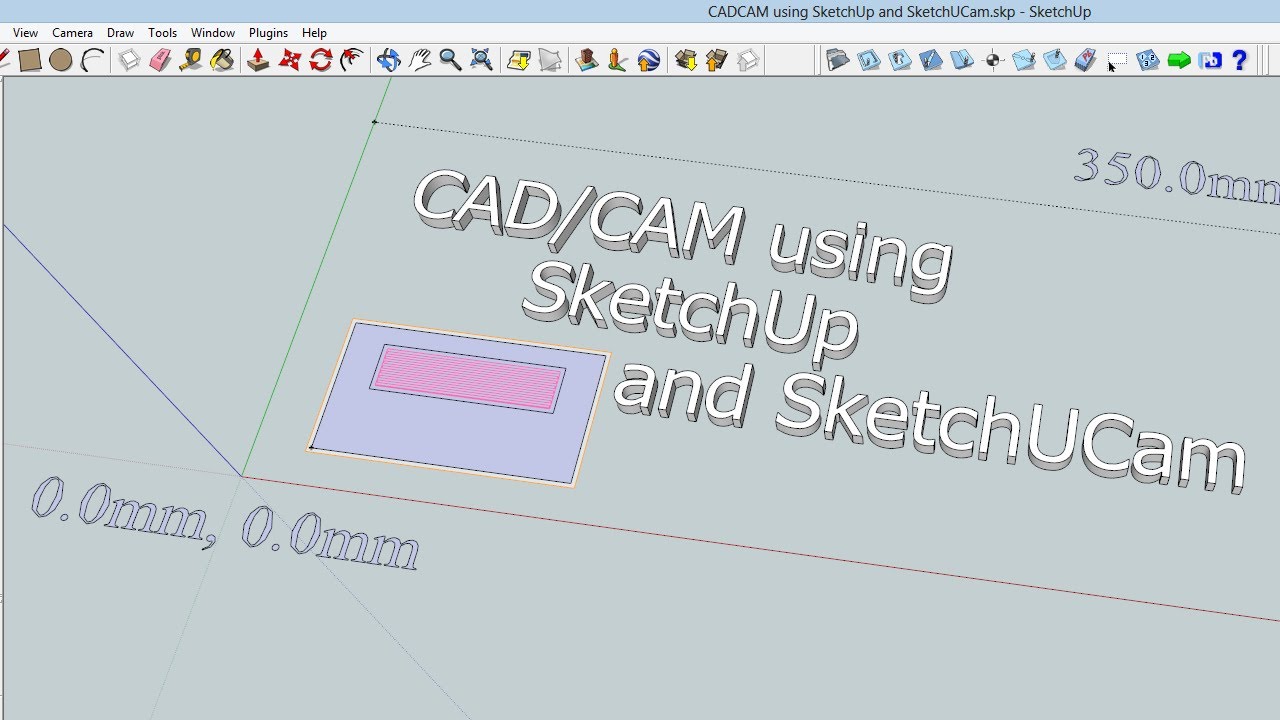Select the Push/Pull tool
The width and height of the screenshot is (1280, 720).
pyautogui.click(x=258, y=60)
